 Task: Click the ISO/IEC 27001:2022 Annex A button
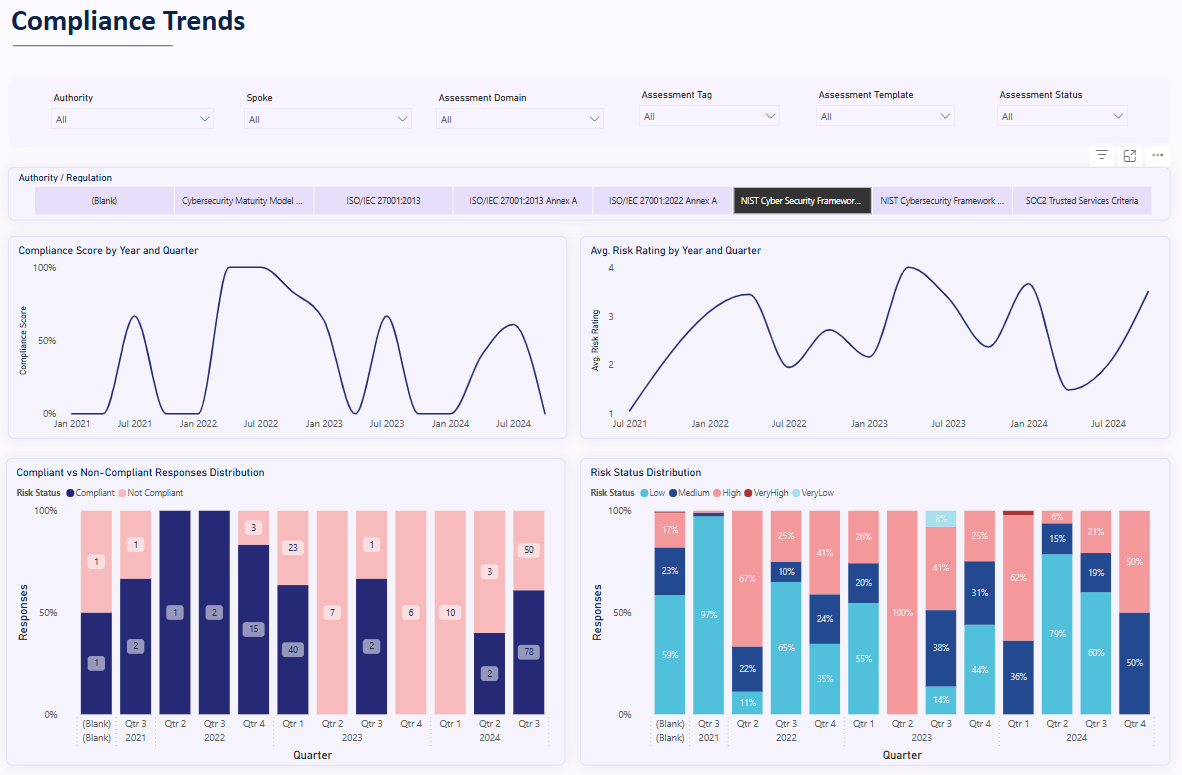coord(662,200)
